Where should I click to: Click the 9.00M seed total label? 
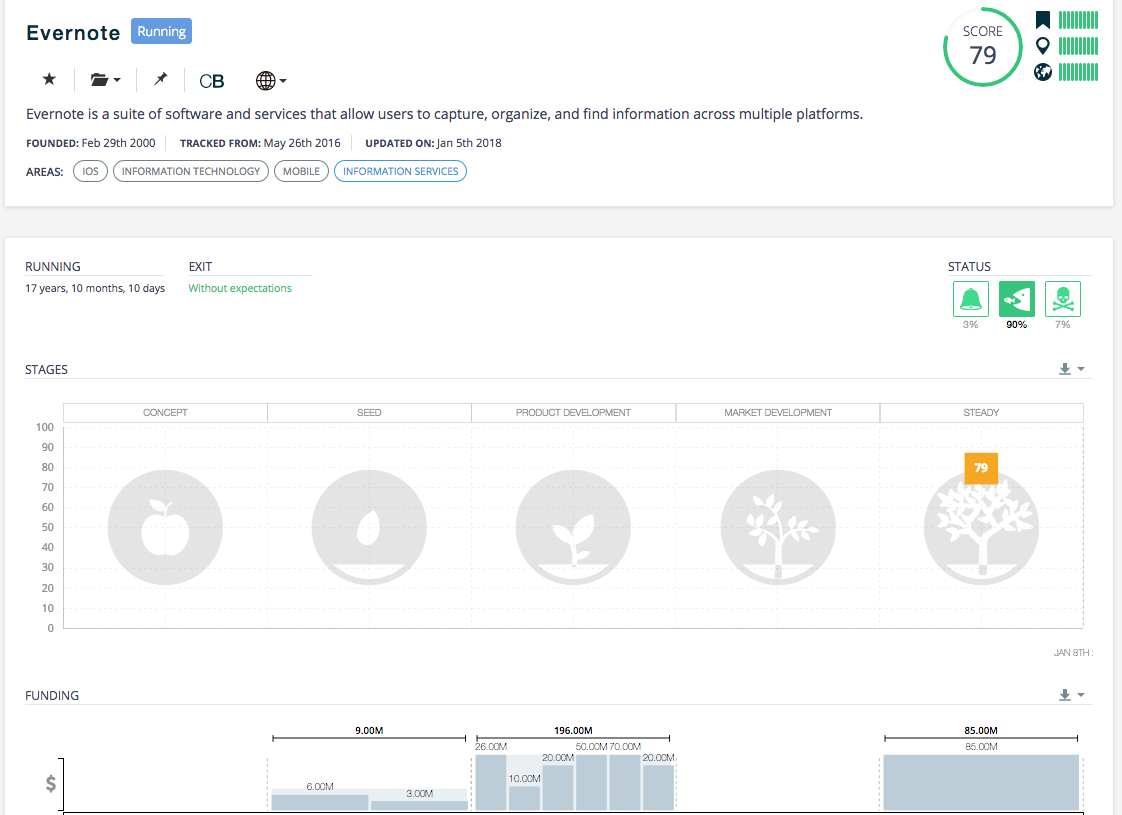(x=369, y=731)
